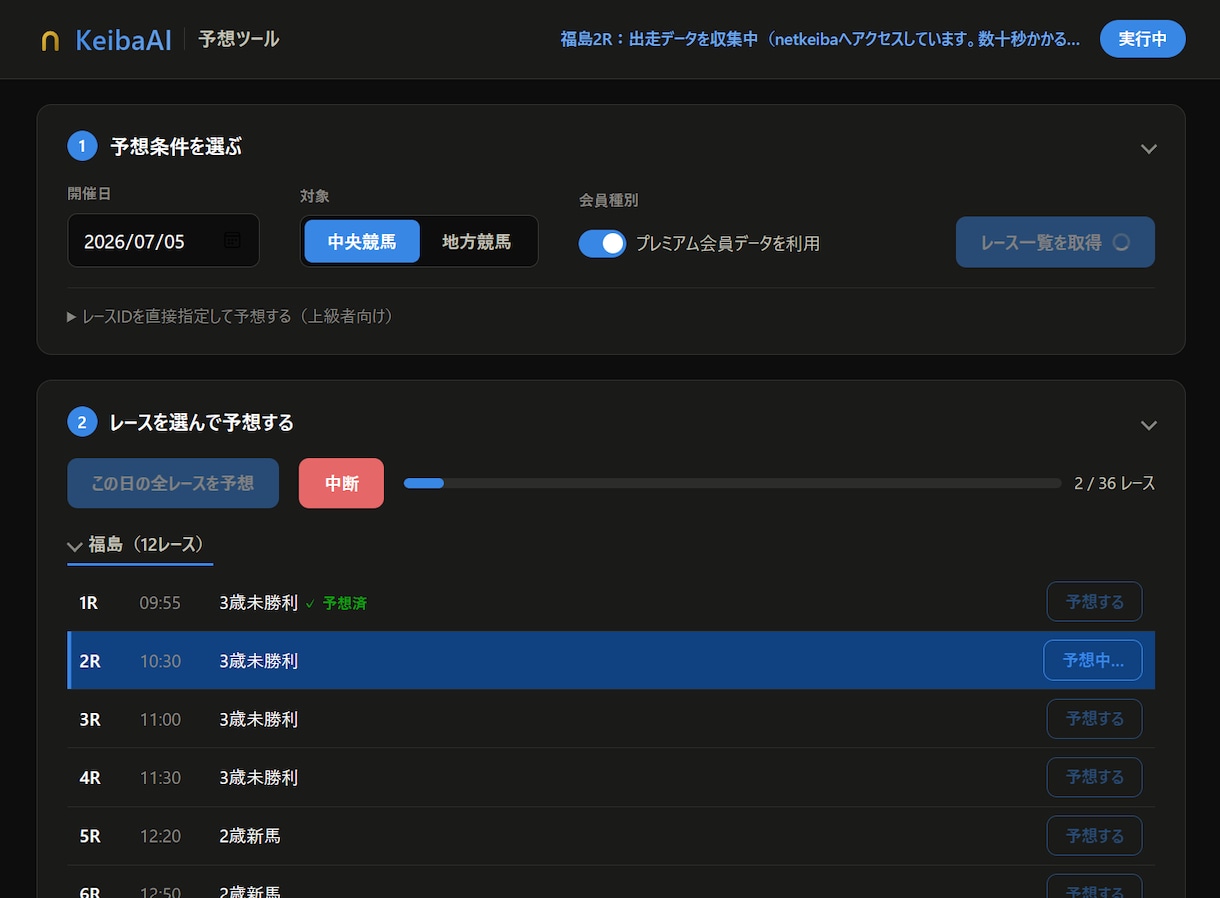Select the 中央競馬 option
Screen dimensions: 1220x898
362,241
